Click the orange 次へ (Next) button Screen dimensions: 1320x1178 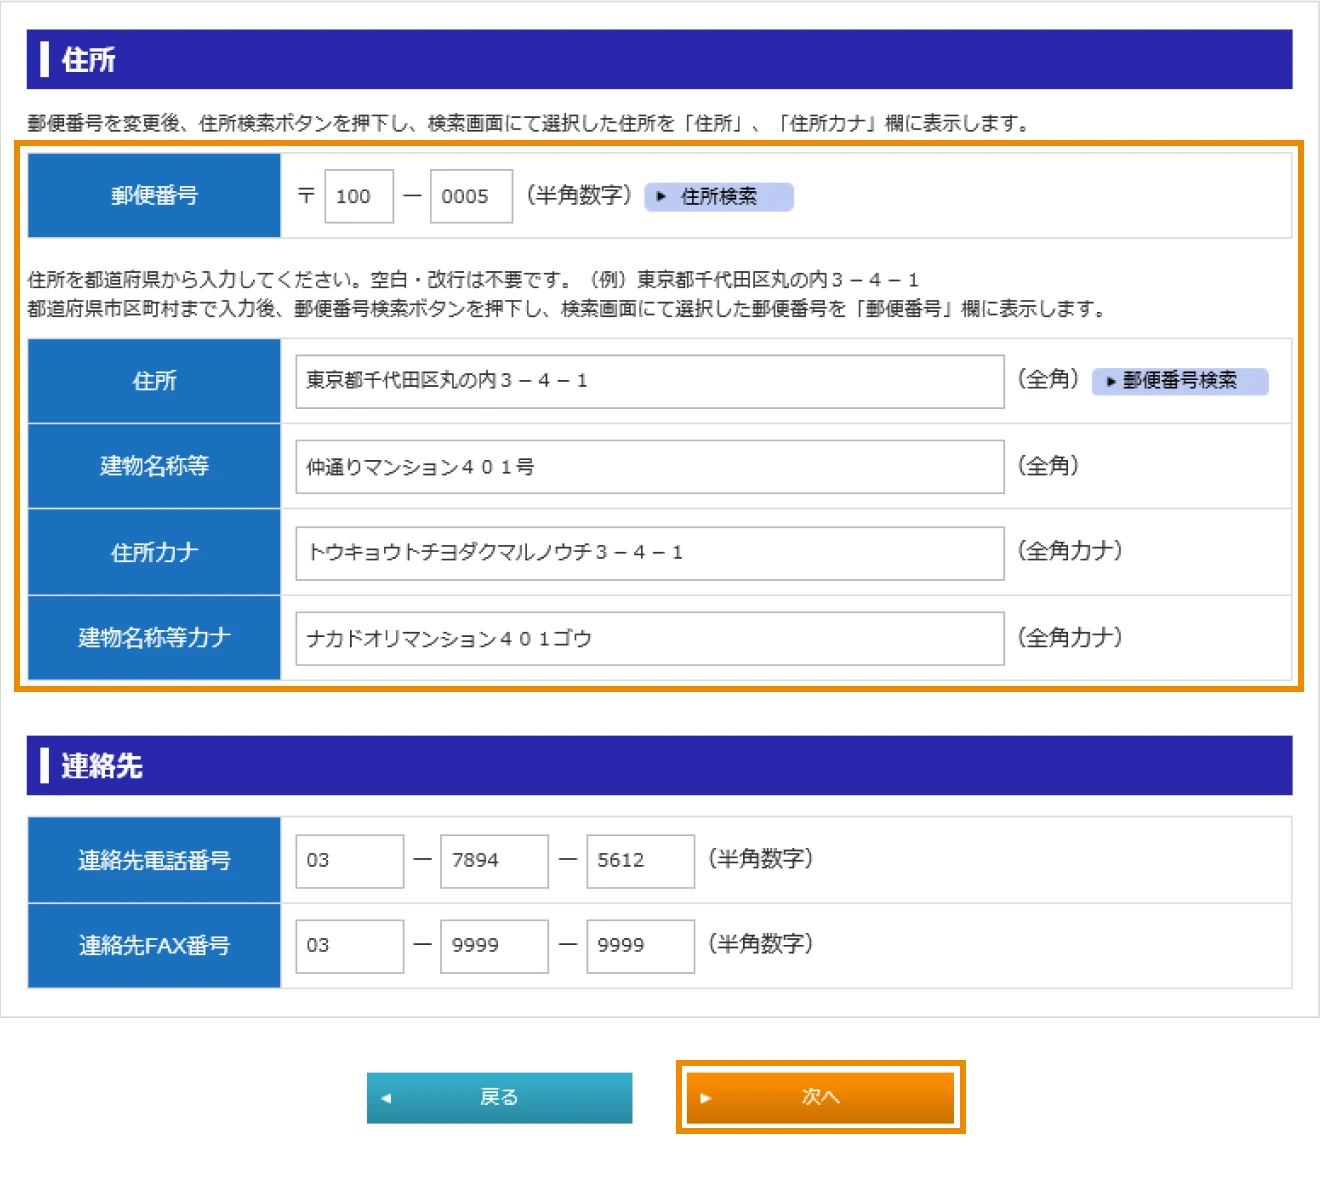(x=820, y=1097)
